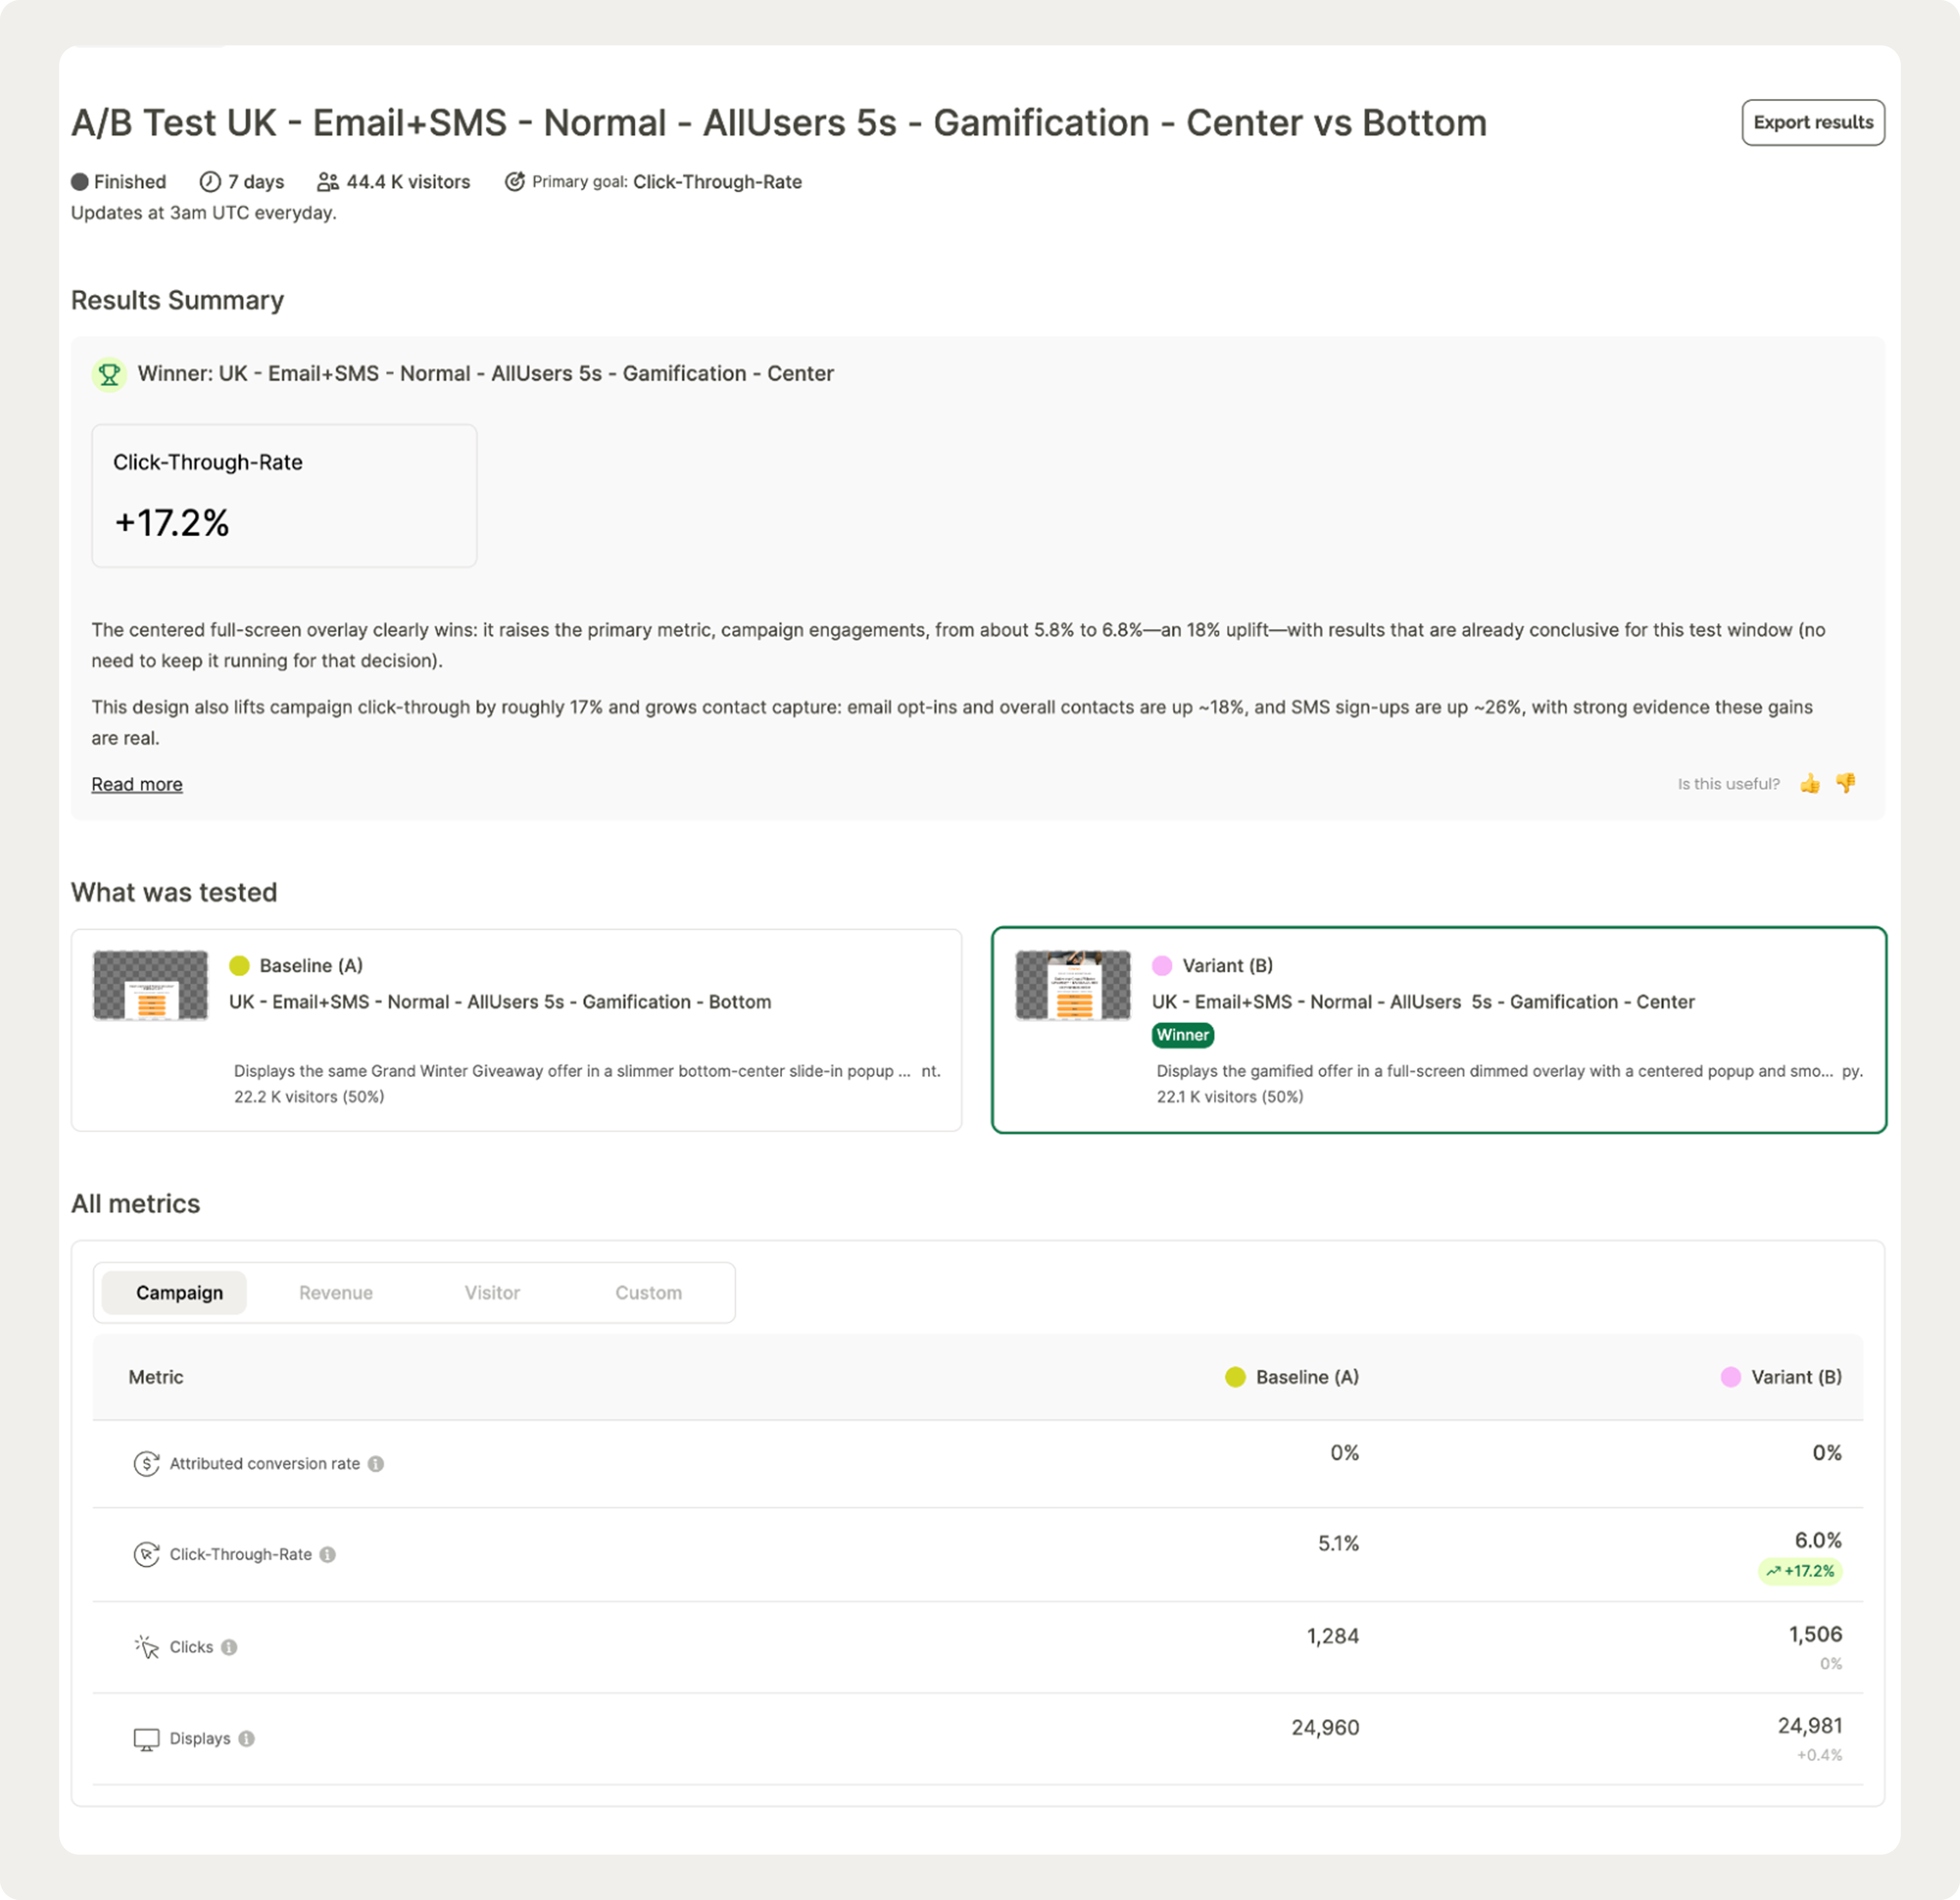Switch to the Custom tab
1960x1900 pixels.
coord(648,1292)
